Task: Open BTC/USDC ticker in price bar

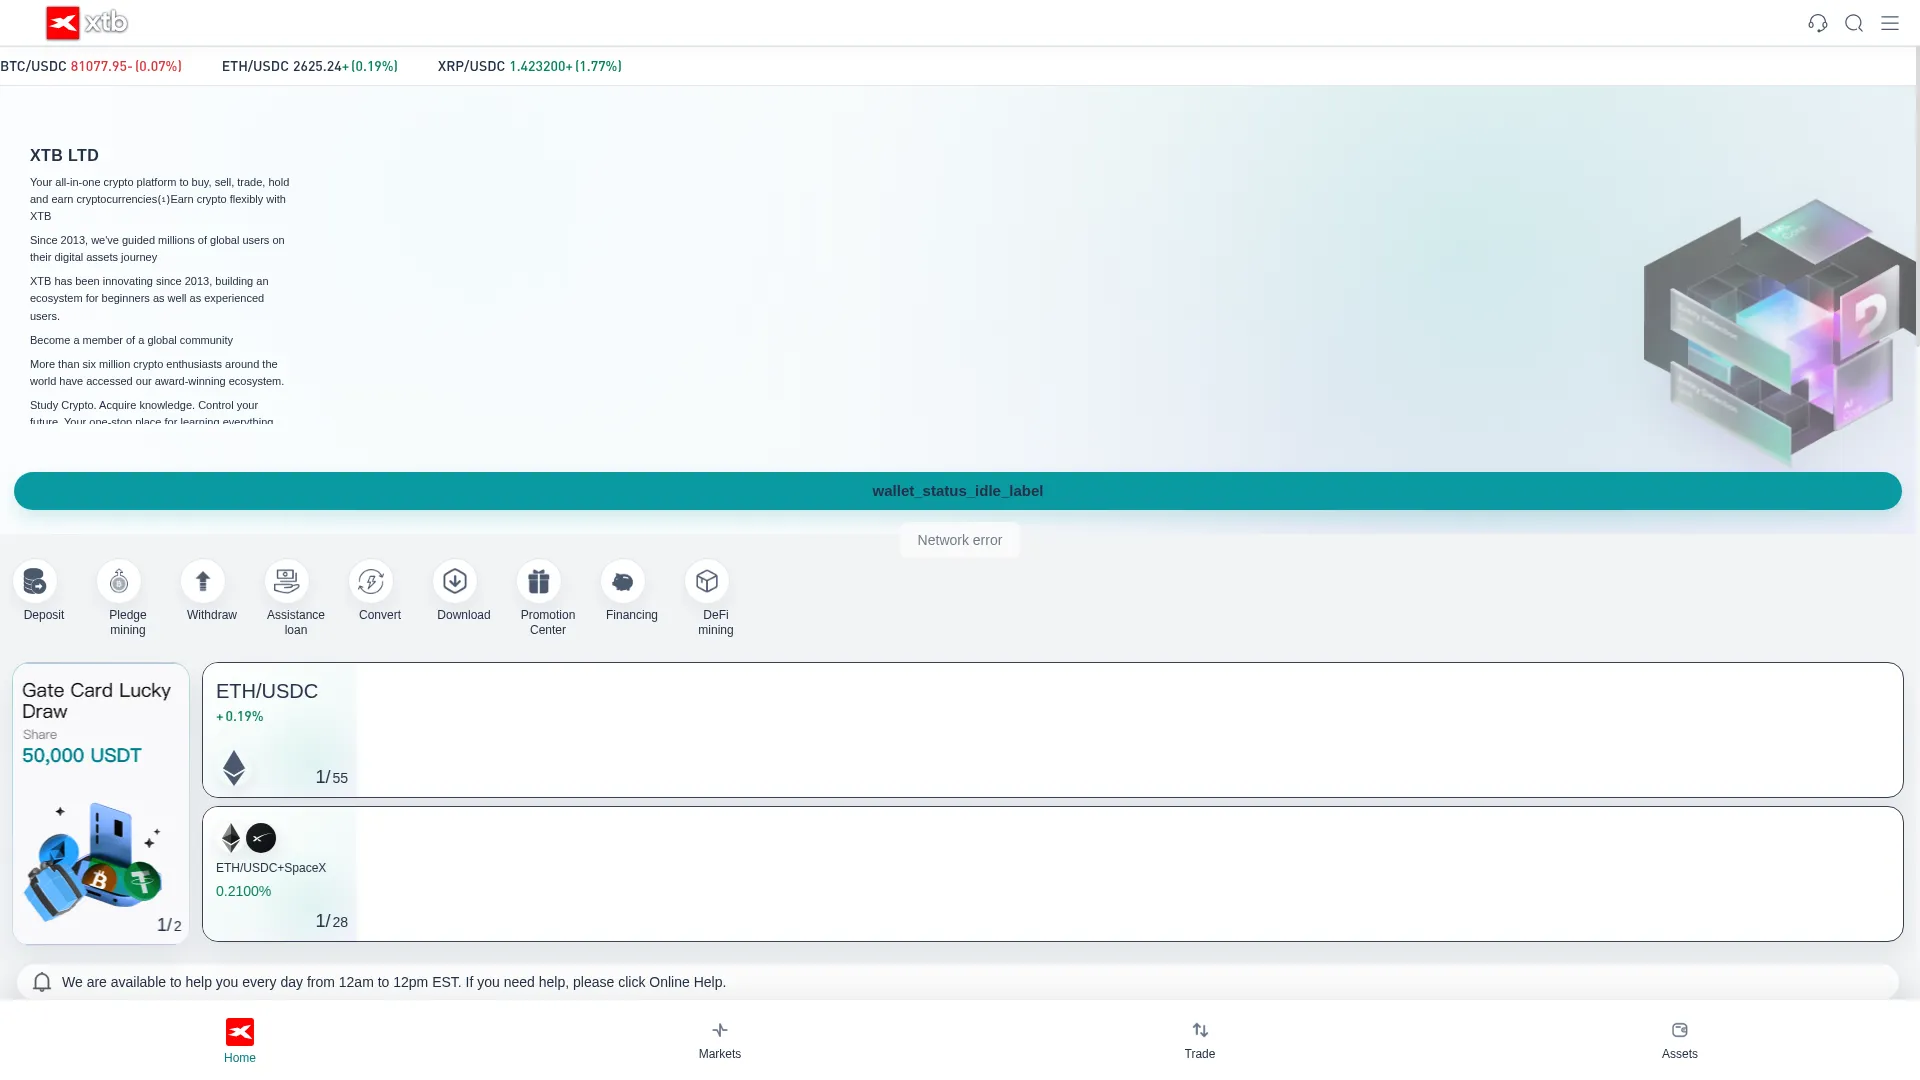Action: pyautogui.click(x=91, y=66)
